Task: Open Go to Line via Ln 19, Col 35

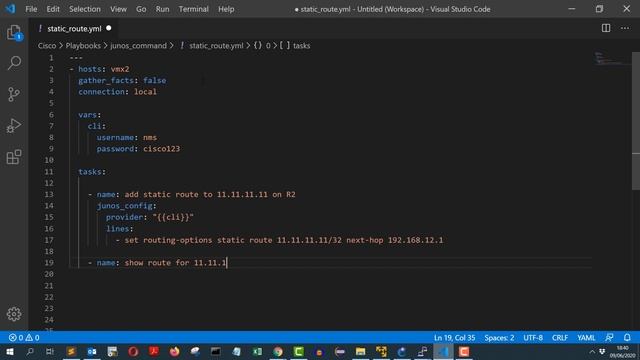Action: tap(454, 338)
